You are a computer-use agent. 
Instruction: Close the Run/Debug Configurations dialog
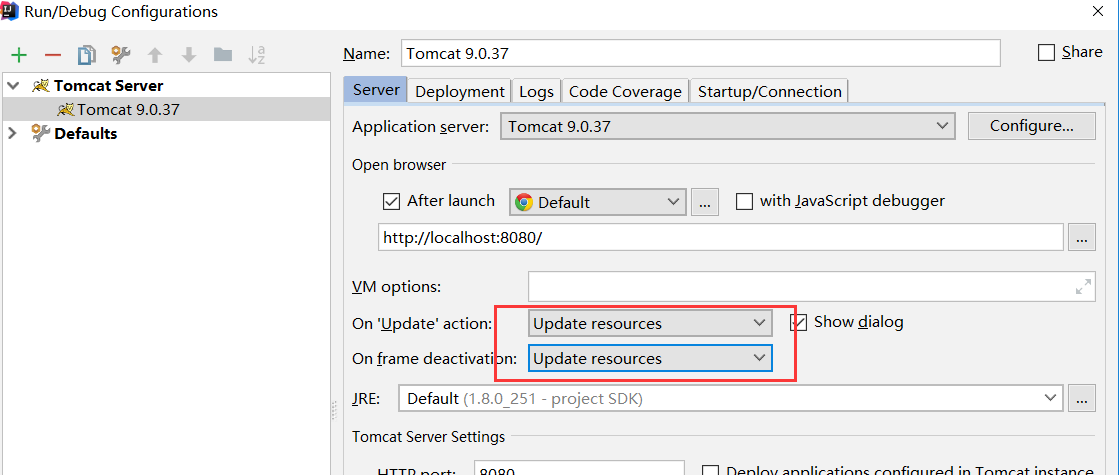[x=1098, y=11]
